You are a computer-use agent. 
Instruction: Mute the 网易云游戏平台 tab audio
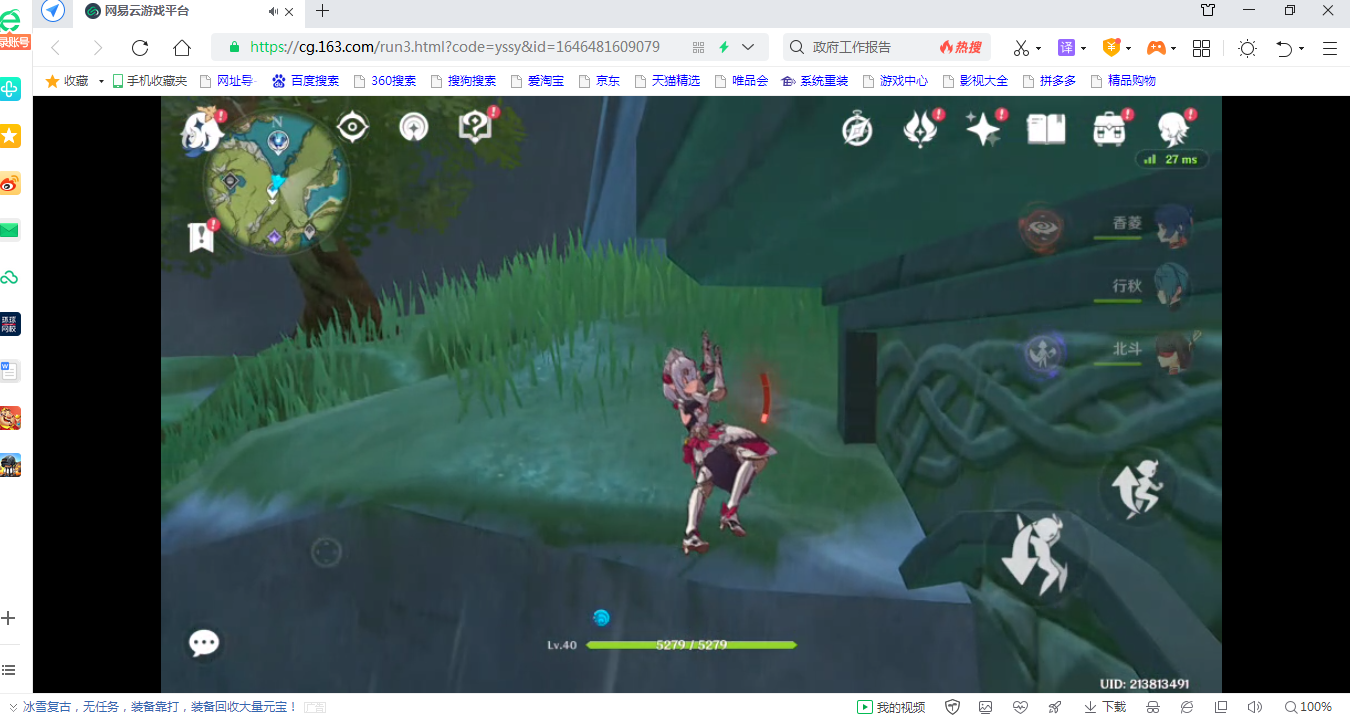[274, 11]
